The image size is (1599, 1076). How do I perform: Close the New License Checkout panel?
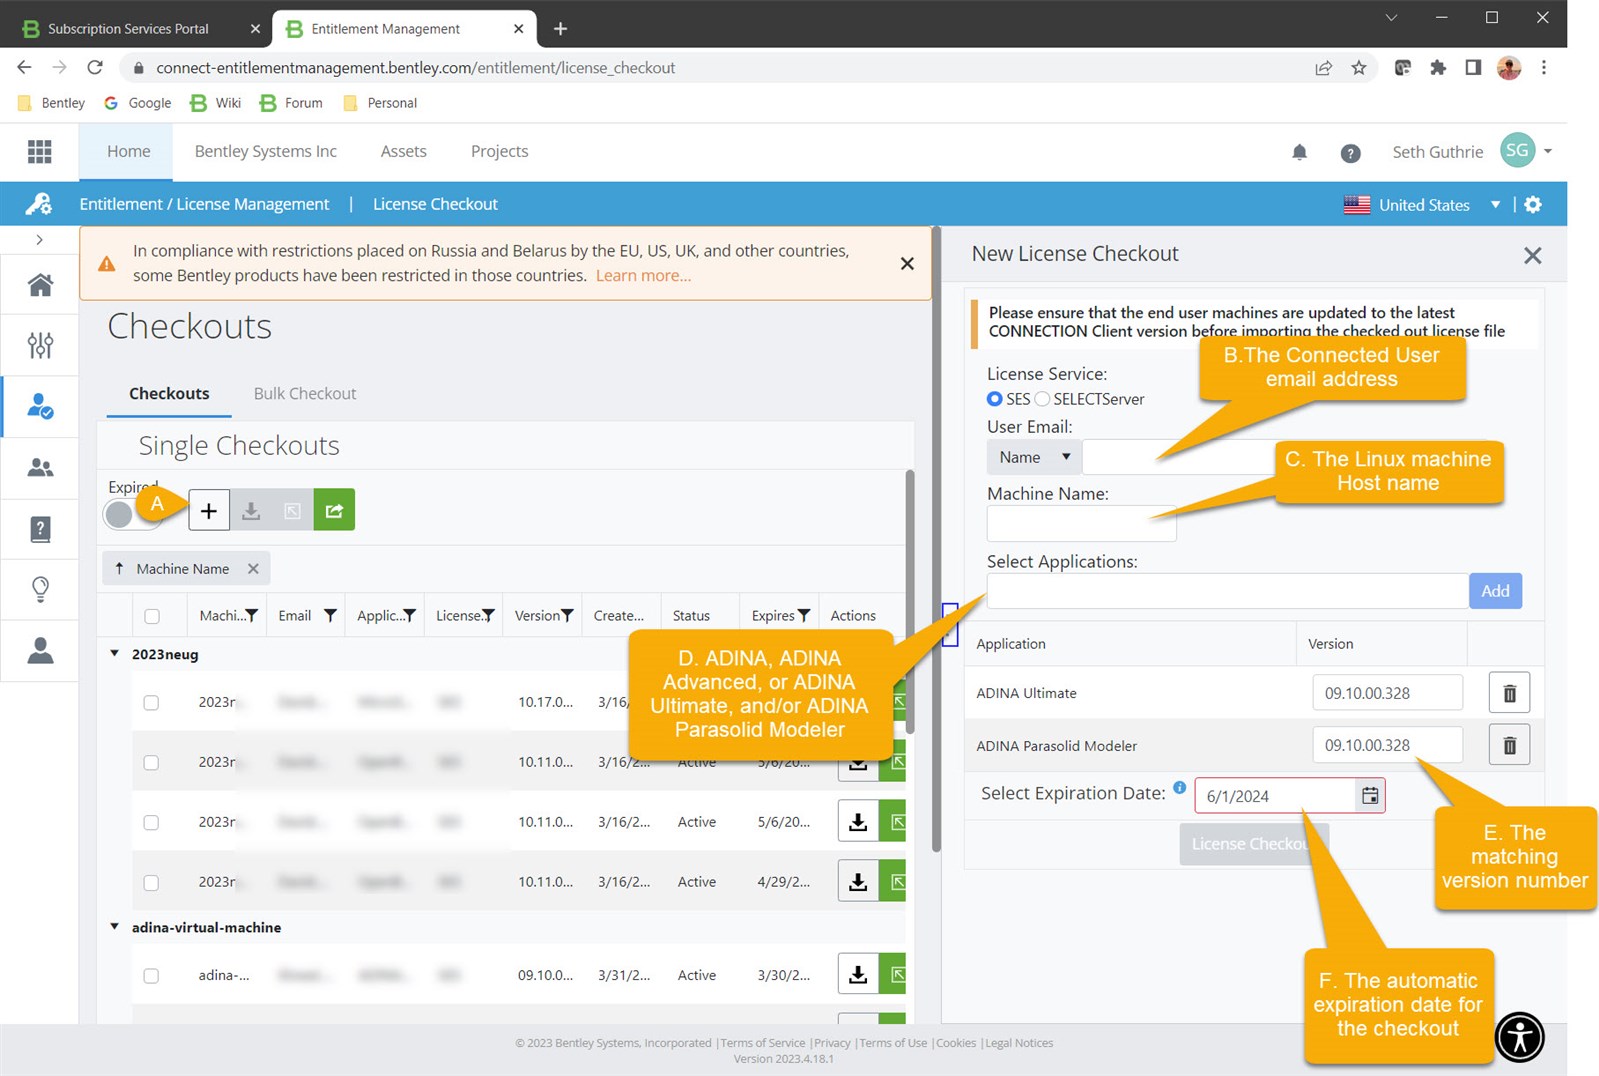(1532, 256)
